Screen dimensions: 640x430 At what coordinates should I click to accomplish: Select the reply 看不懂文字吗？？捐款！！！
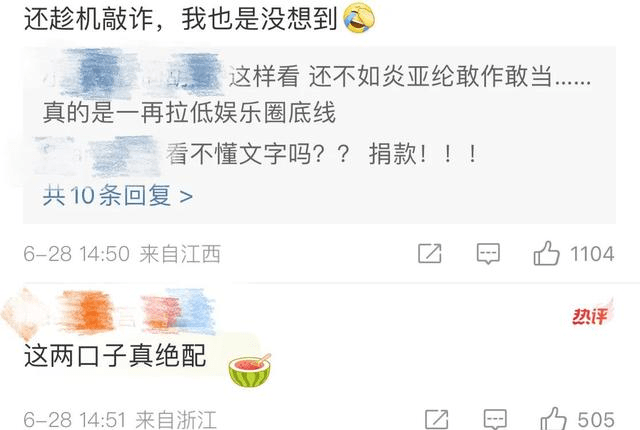point(322,155)
